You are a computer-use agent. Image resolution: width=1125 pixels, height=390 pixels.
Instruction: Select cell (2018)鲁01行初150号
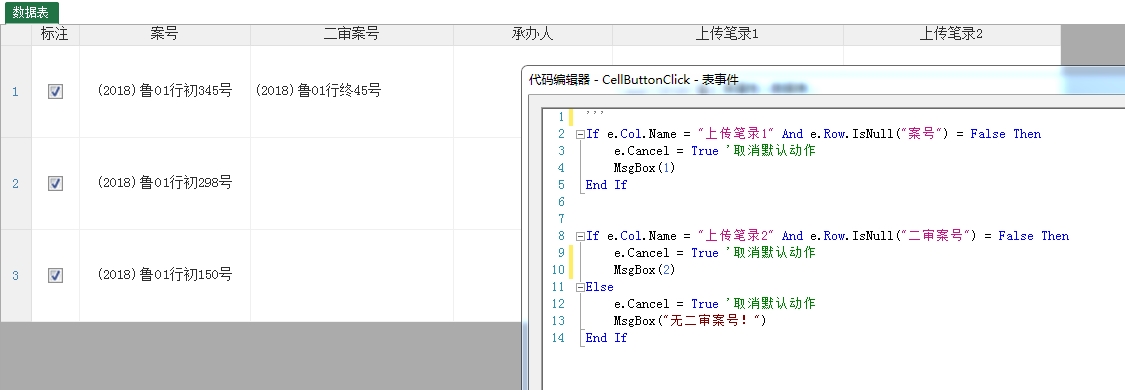coord(164,275)
